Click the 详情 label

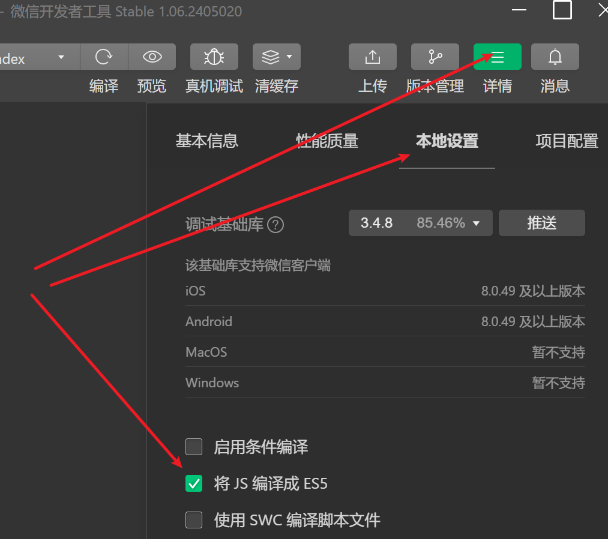tap(497, 86)
